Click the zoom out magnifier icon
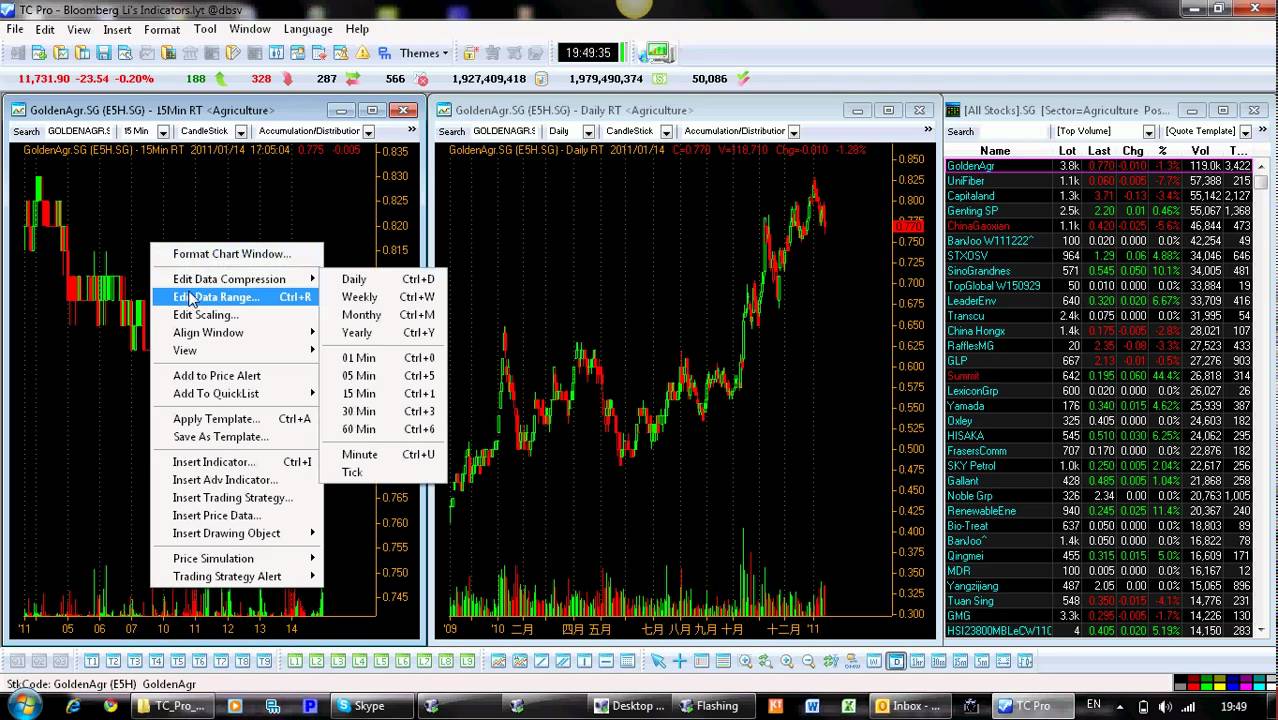Viewport: 1278px width, 720px height. (808, 661)
